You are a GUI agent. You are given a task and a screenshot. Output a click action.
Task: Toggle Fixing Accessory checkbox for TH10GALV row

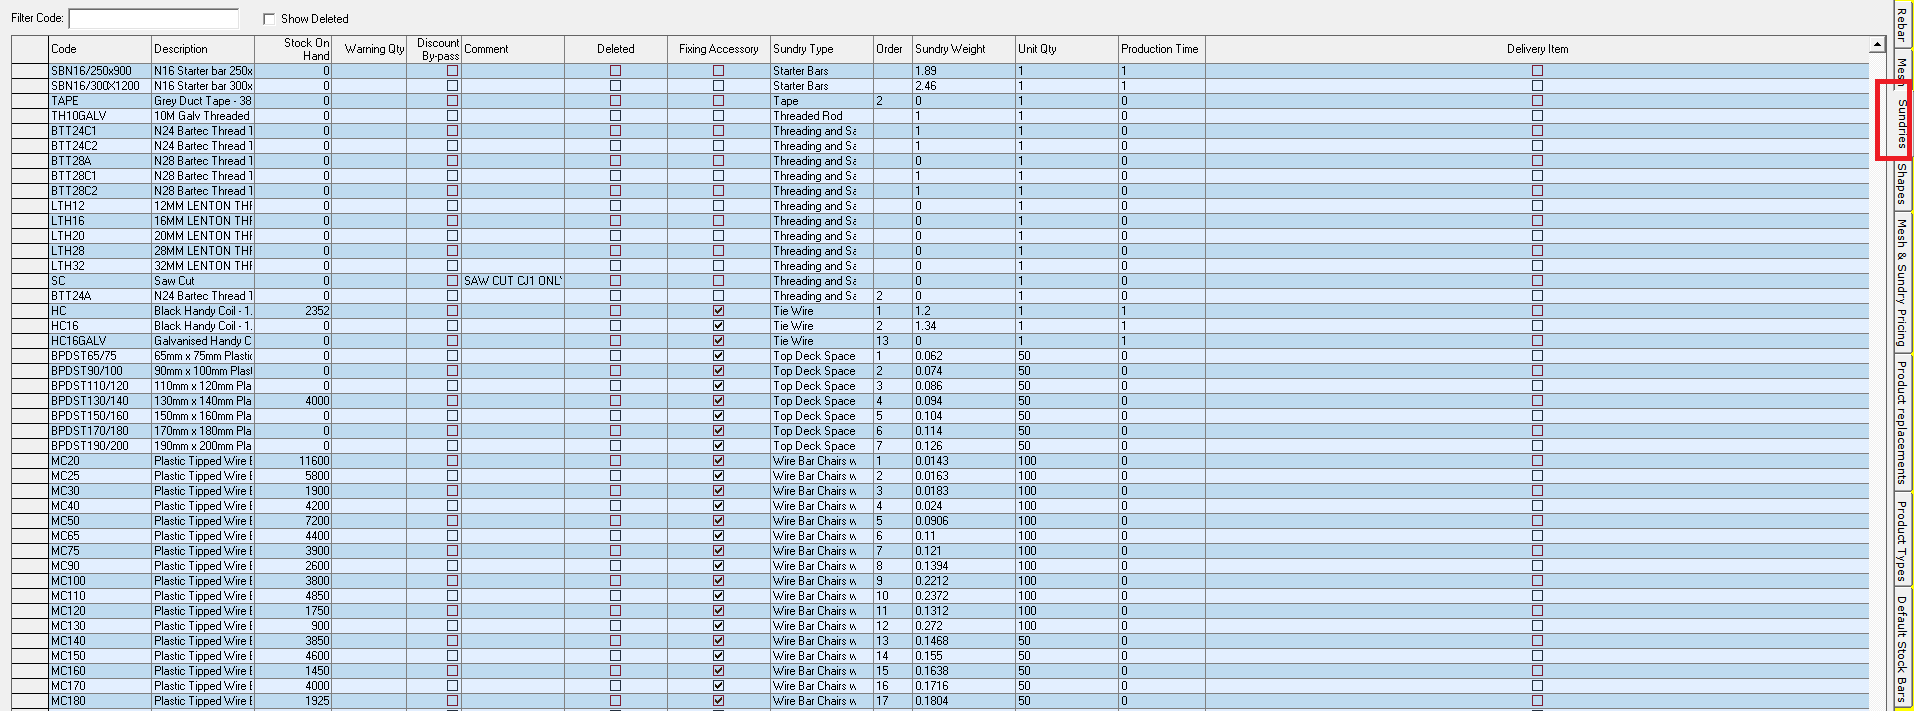point(718,116)
